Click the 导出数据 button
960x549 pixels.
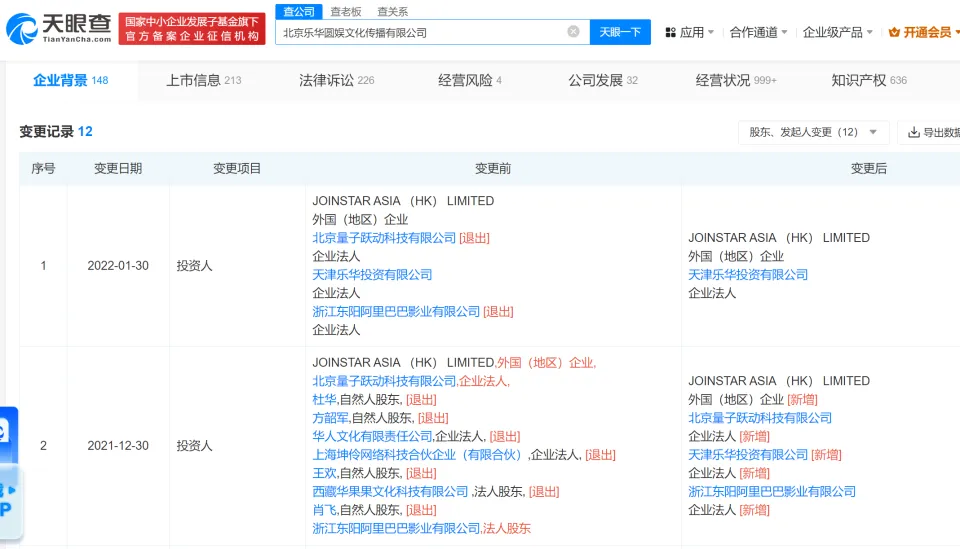[x=929, y=132]
